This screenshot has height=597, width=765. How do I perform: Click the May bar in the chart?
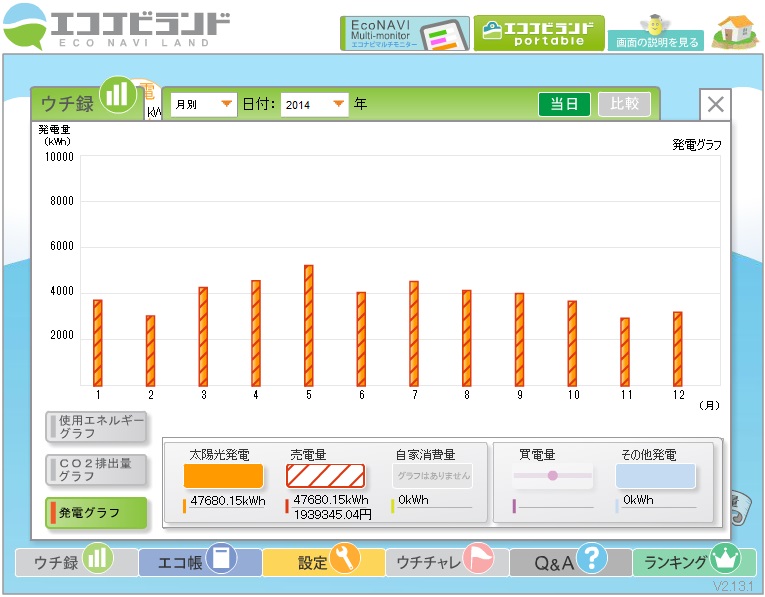pyautogui.click(x=309, y=326)
